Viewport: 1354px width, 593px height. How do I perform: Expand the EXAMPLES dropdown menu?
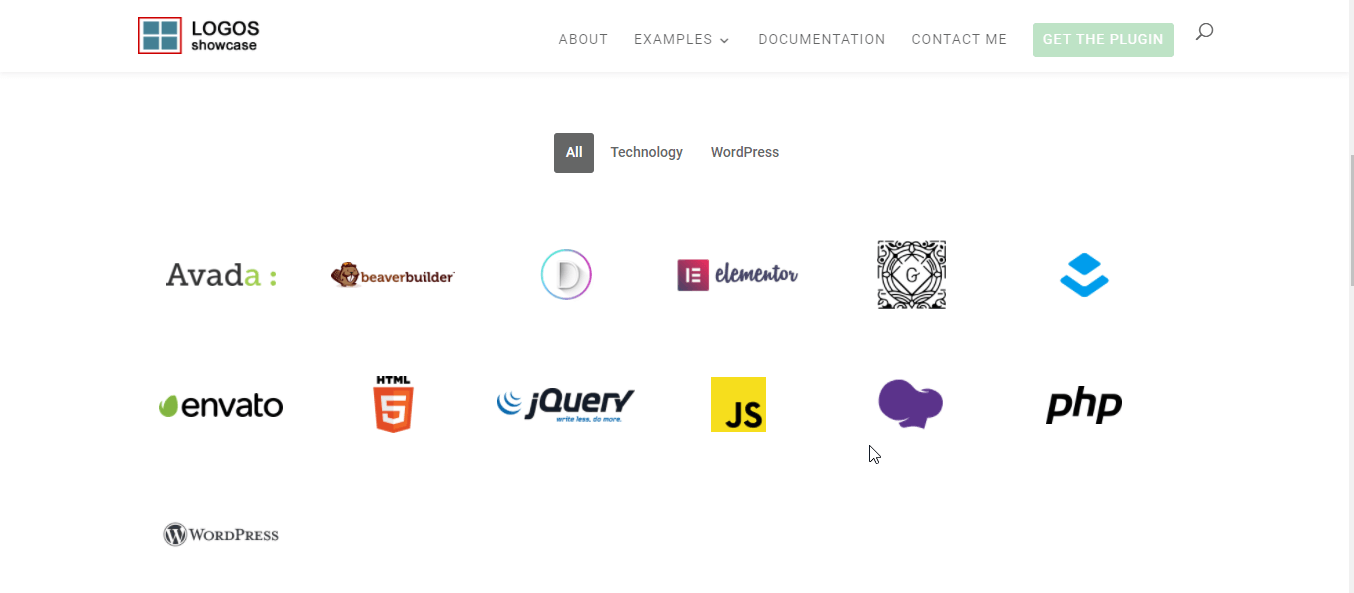pyautogui.click(x=681, y=39)
